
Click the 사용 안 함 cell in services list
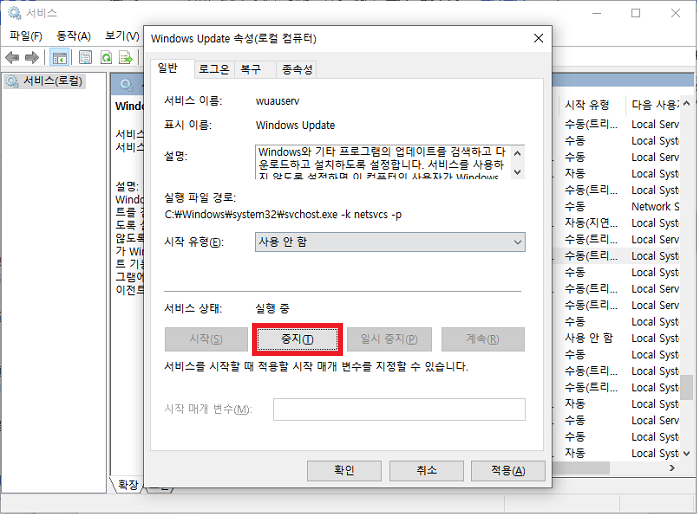click(589, 338)
